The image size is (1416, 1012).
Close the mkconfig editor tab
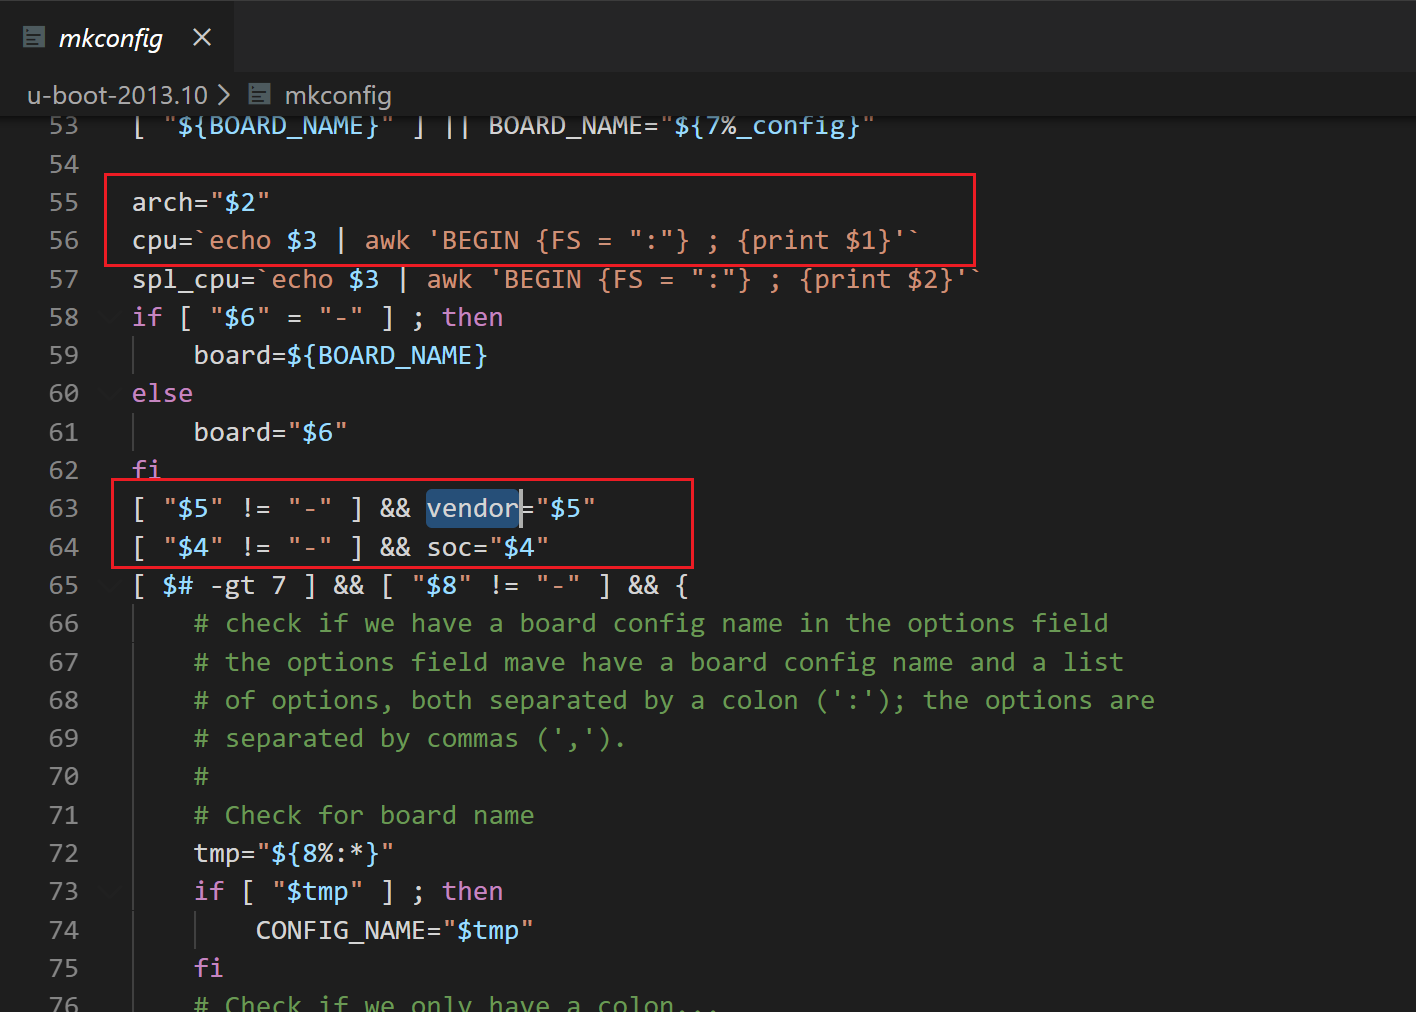tap(202, 37)
